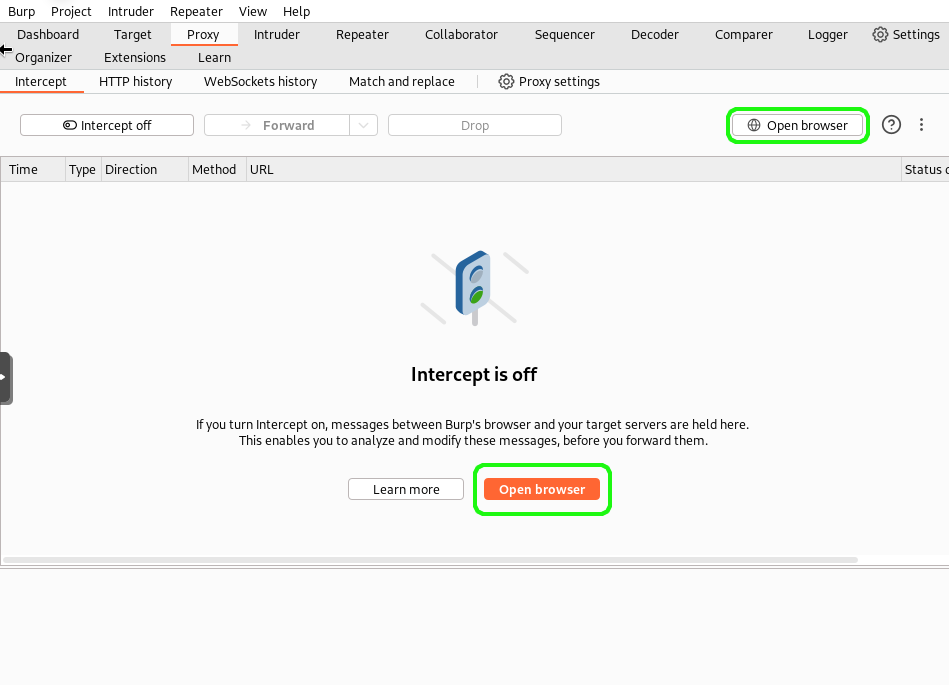Open the Learn tab
949x686 pixels.
coord(214,58)
